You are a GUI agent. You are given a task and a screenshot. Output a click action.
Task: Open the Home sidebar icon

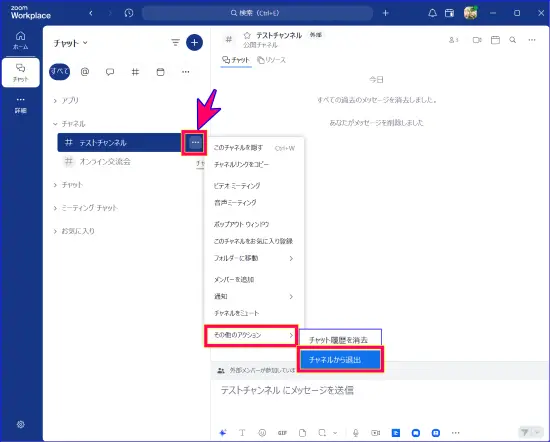pos(20,40)
